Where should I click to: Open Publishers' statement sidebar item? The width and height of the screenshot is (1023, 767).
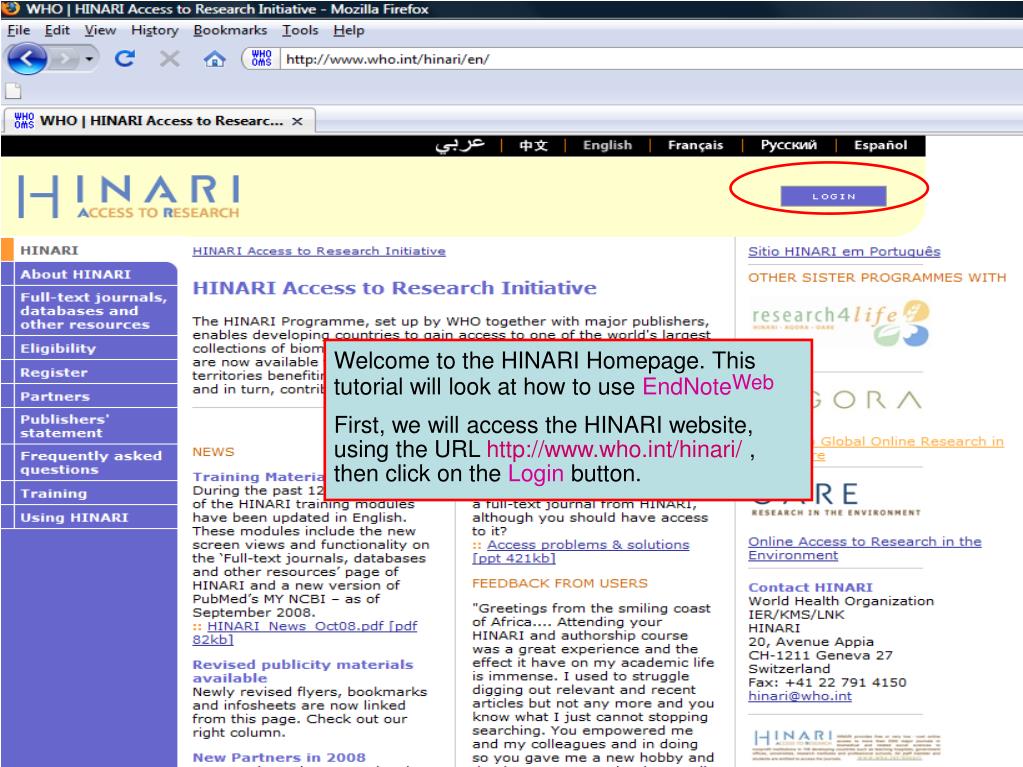pos(89,426)
